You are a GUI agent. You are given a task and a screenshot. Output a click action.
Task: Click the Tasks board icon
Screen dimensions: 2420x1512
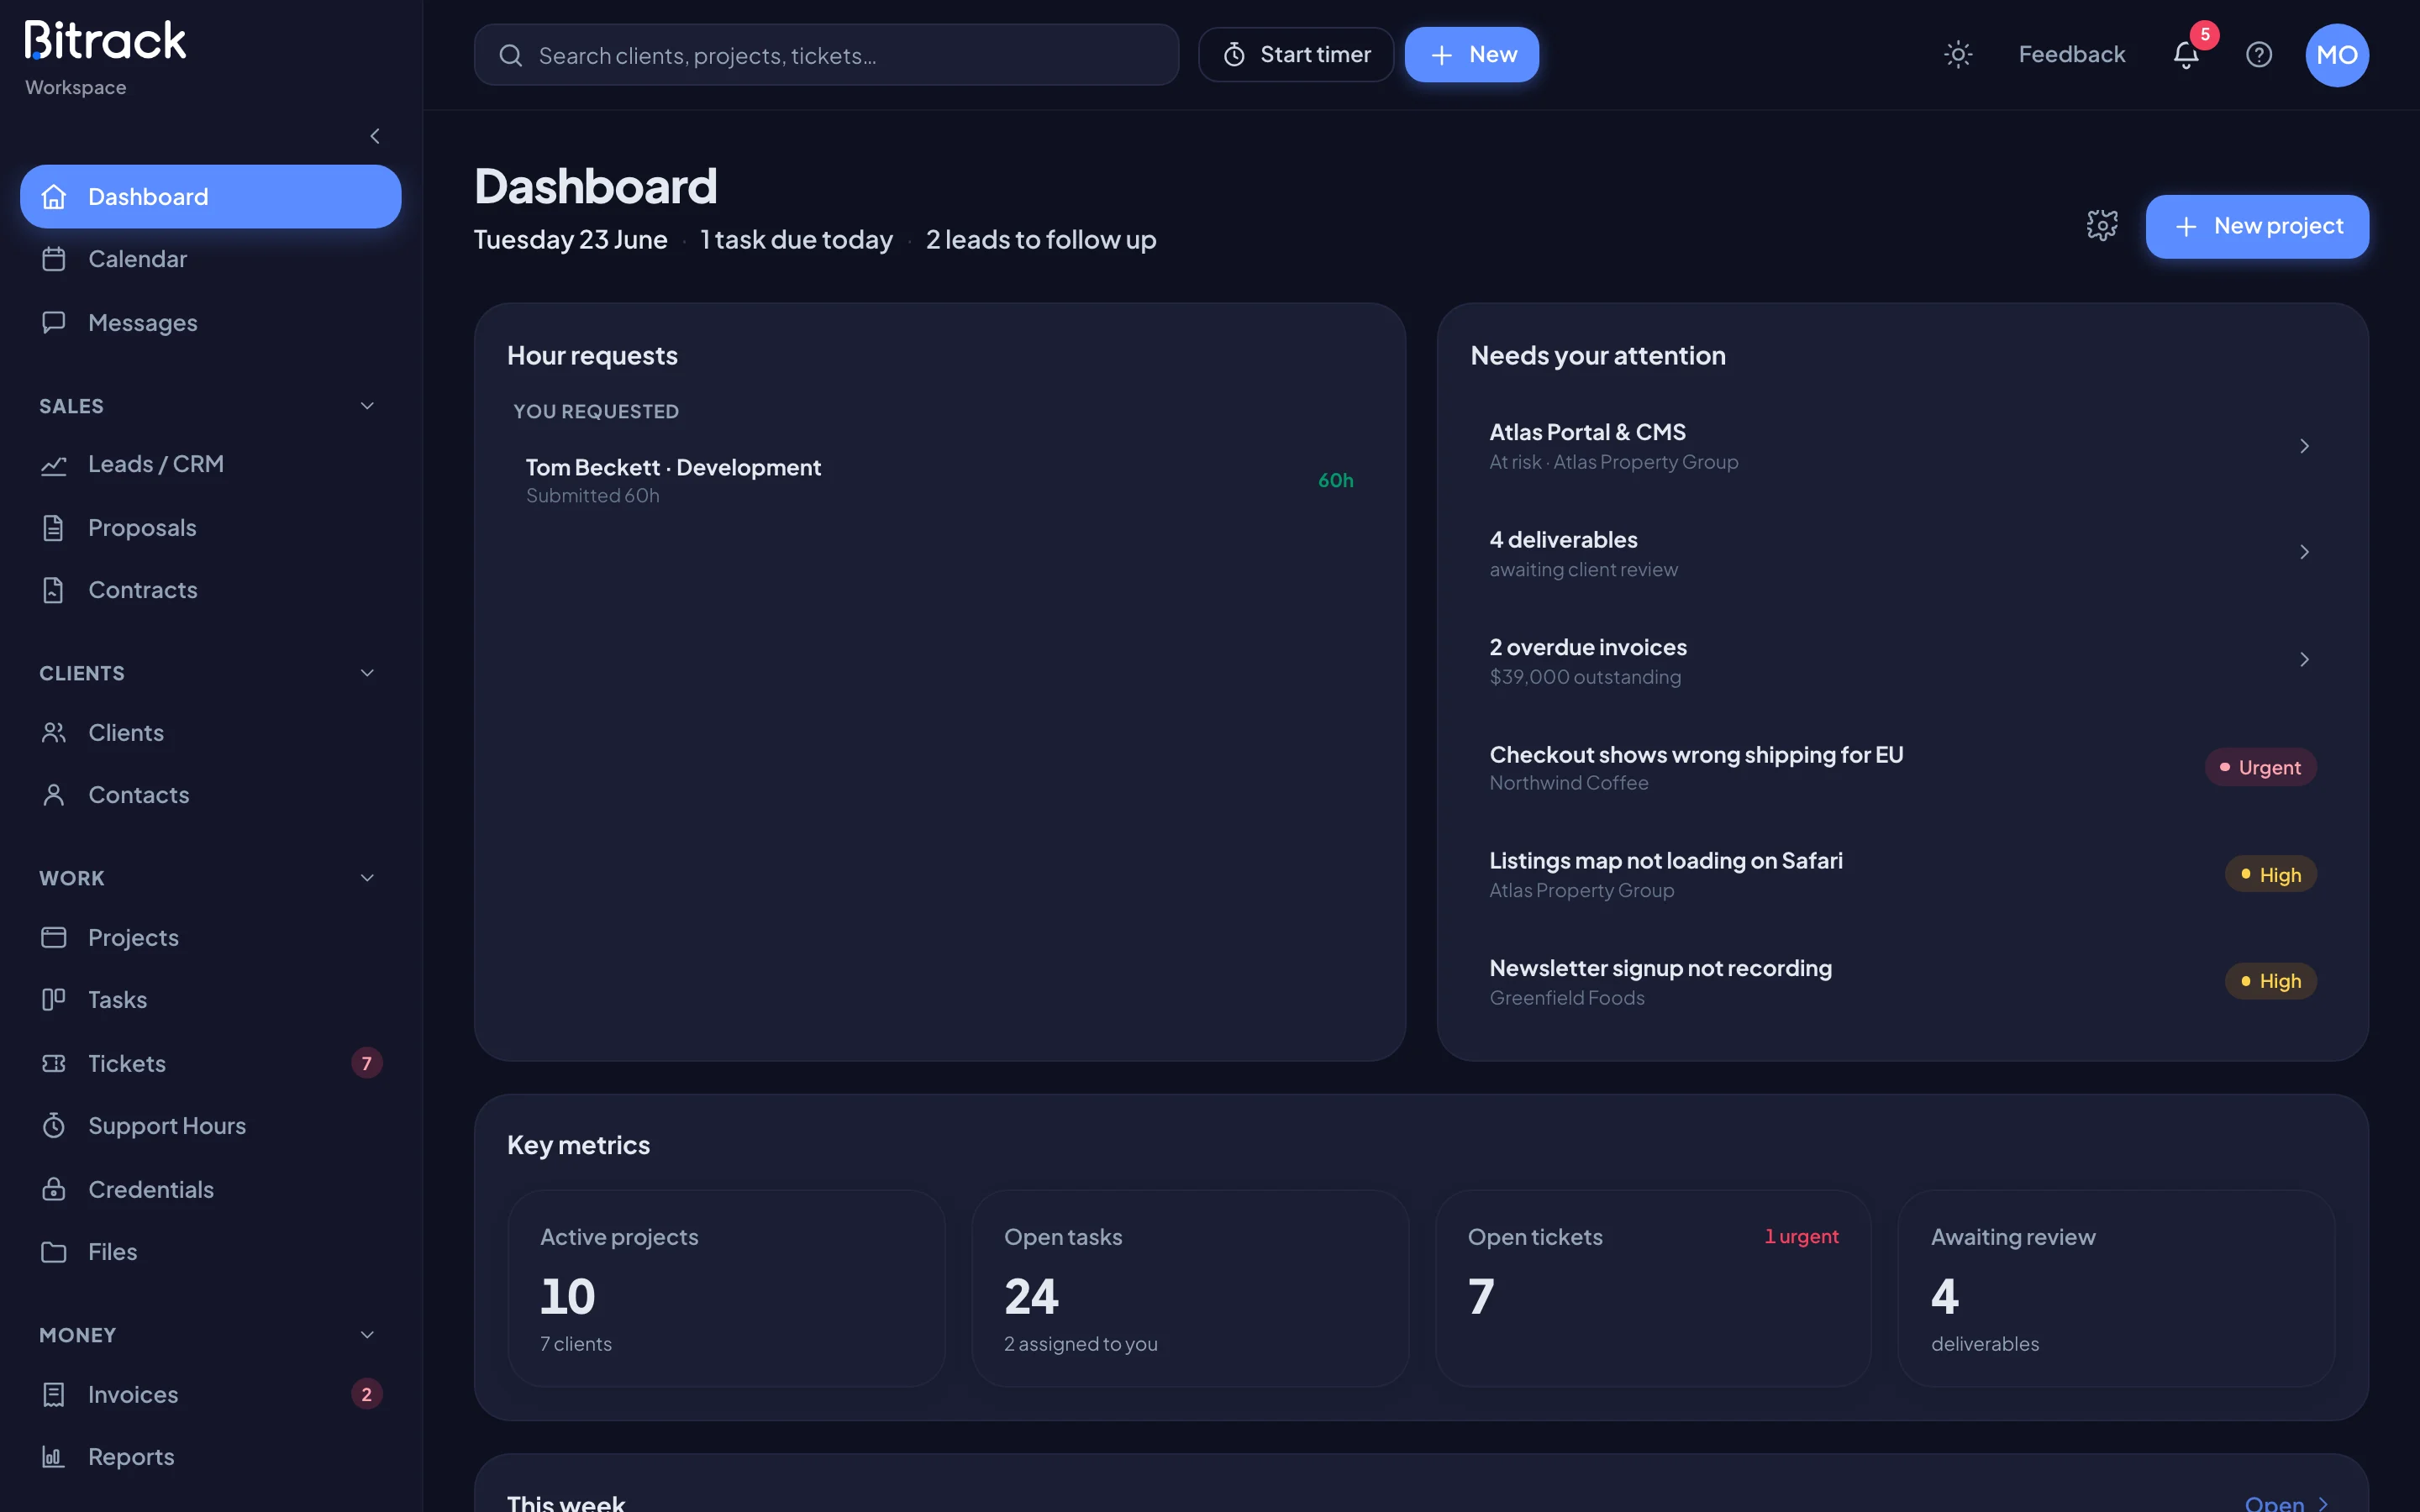pos(54,1000)
